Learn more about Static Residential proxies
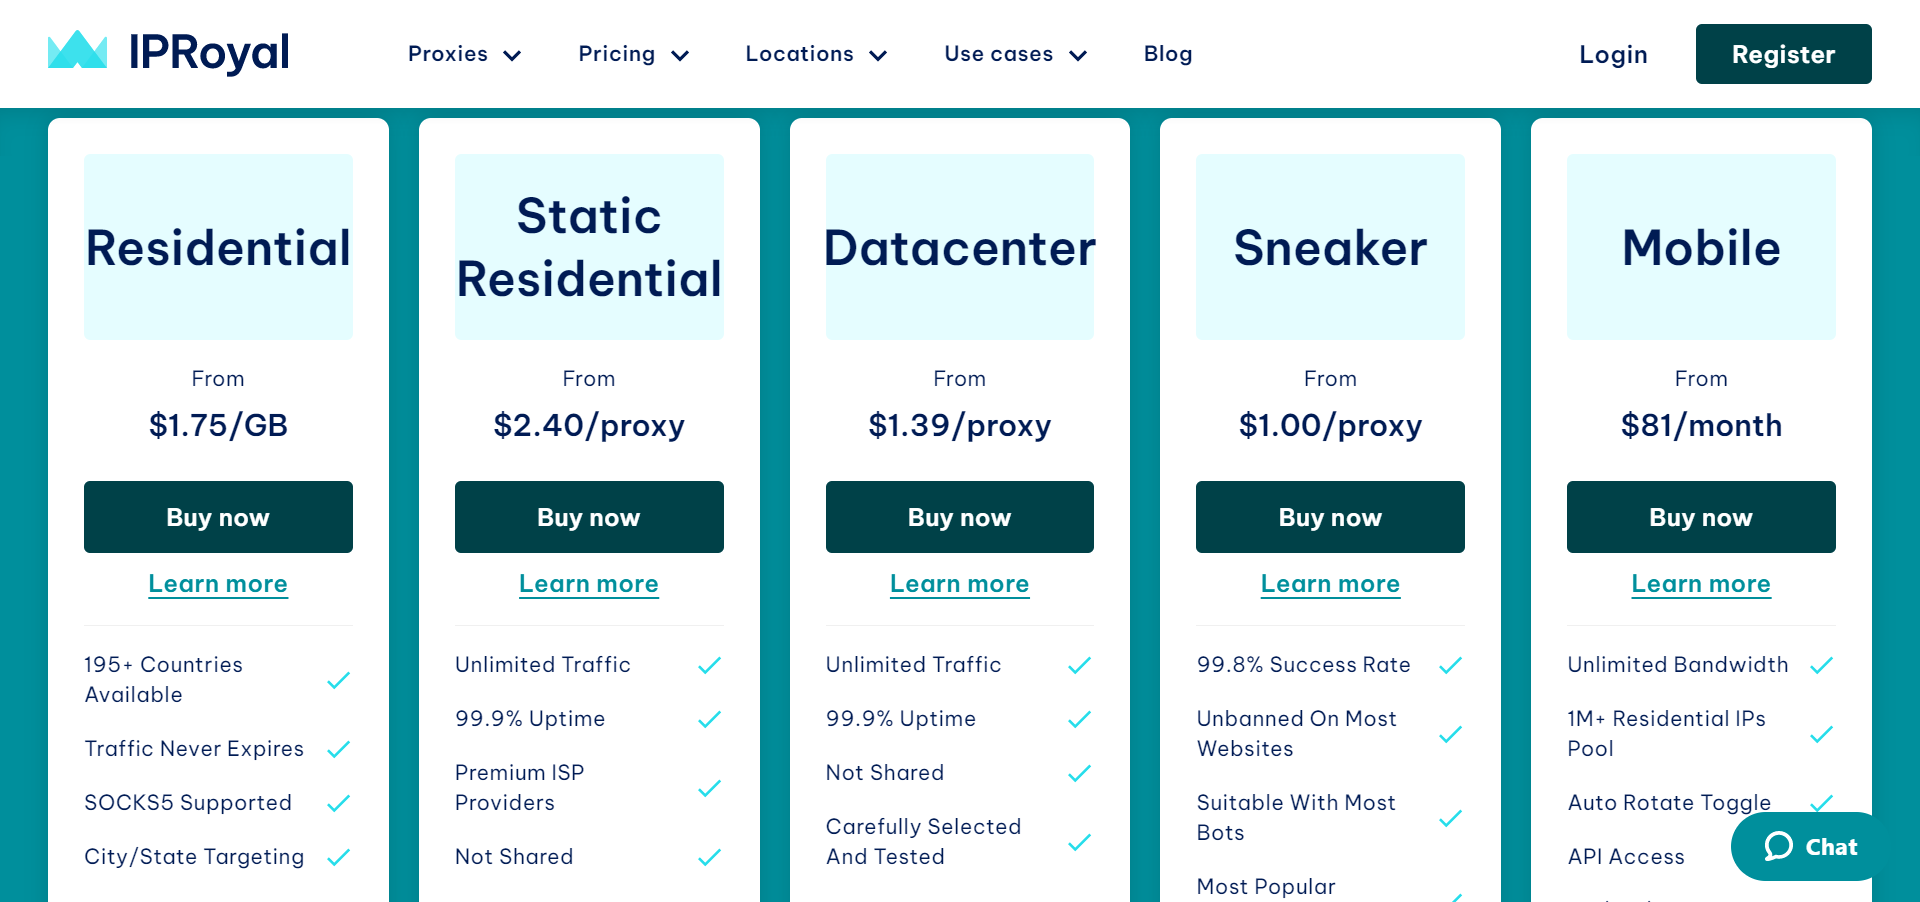The width and height of the screenshot is (1920, 902). pos(588,584)
